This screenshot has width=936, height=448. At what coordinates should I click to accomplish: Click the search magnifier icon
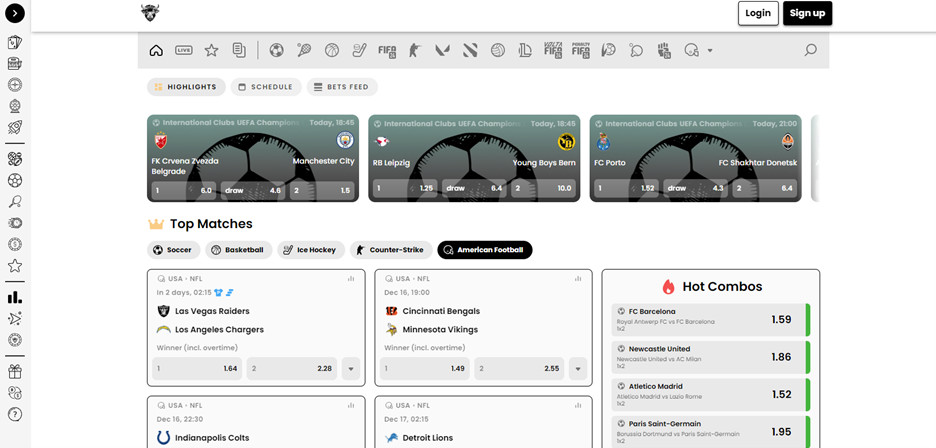click(810, 50)
